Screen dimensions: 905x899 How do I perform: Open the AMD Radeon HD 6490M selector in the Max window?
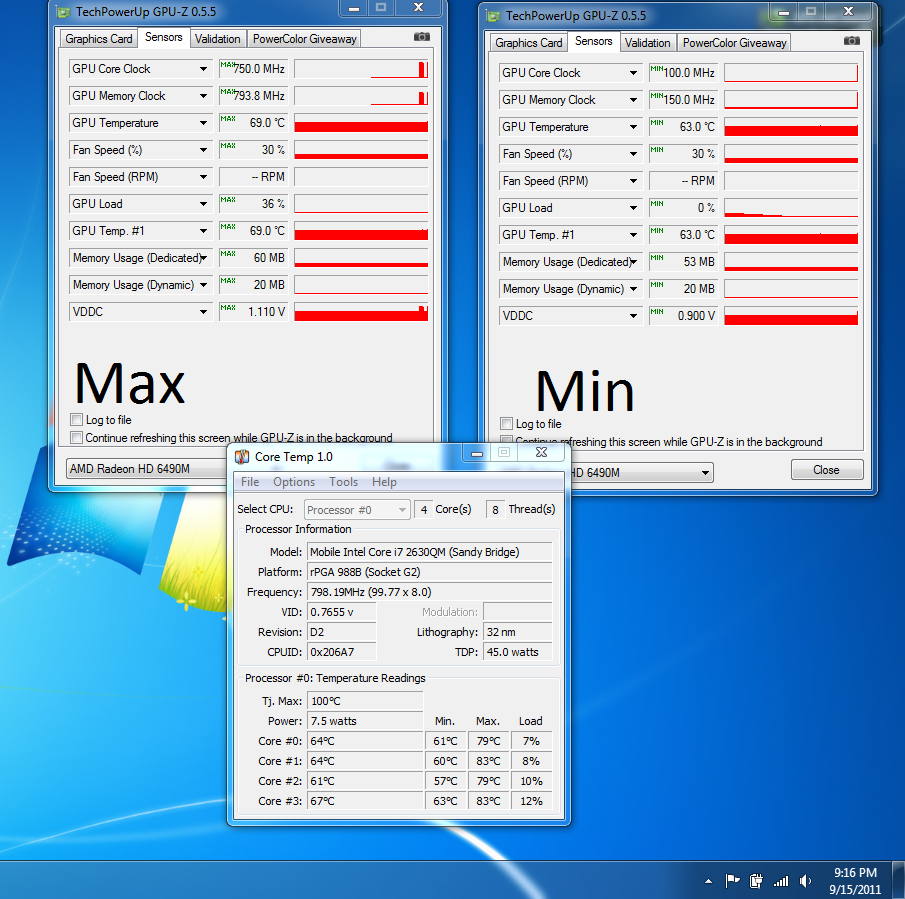pyautogui.click(x=147, y=469)
